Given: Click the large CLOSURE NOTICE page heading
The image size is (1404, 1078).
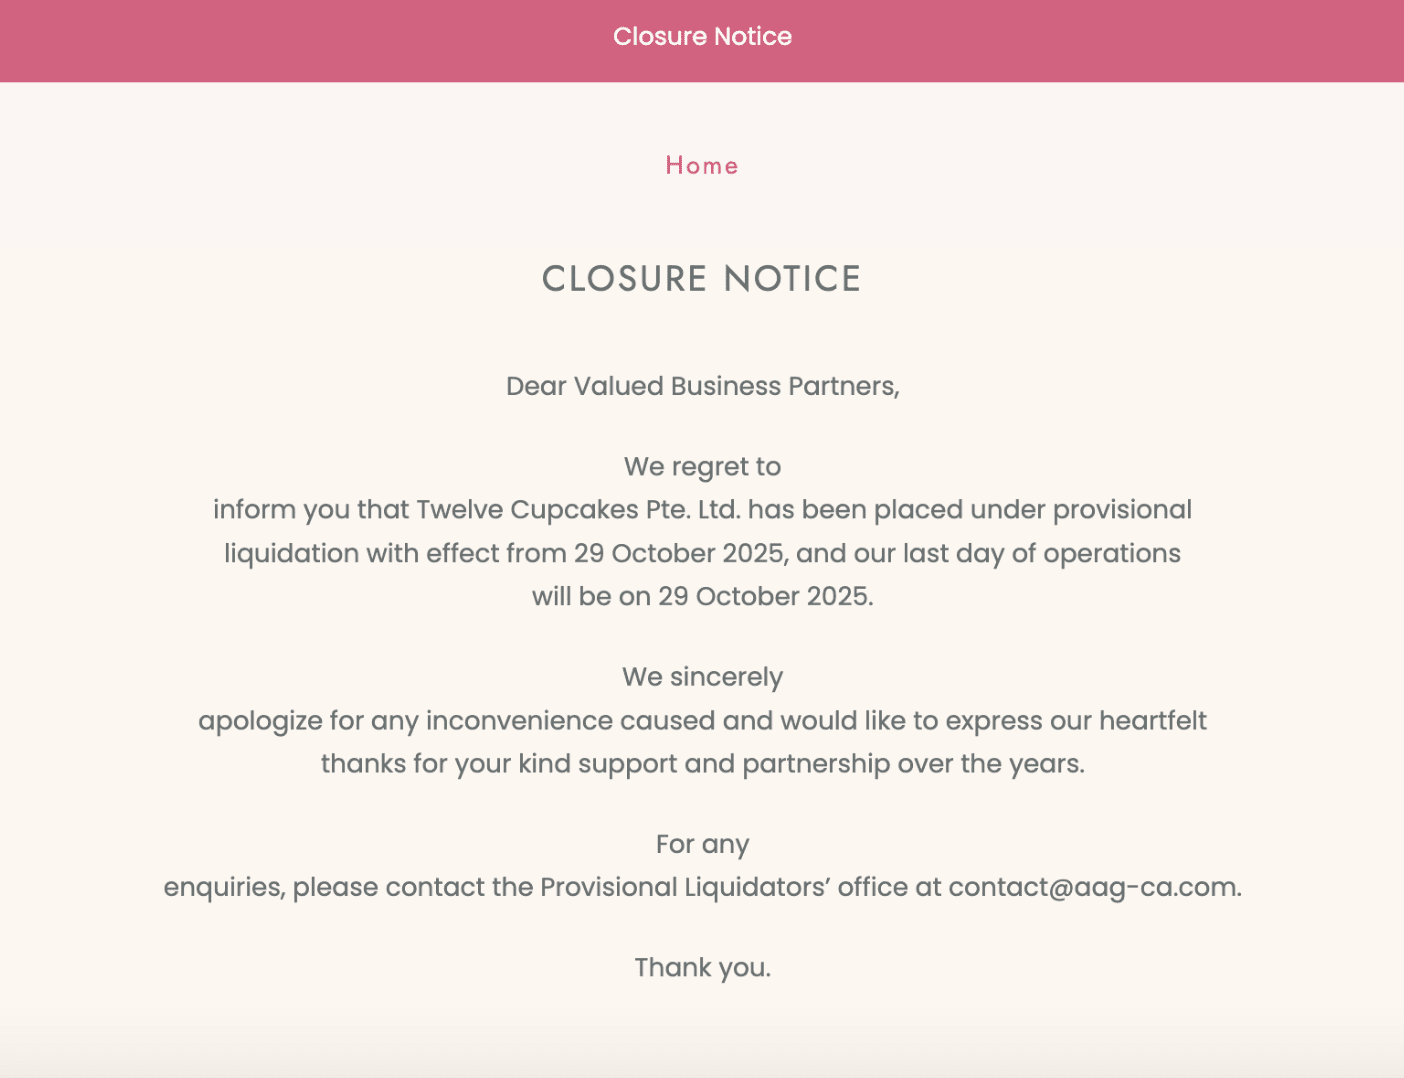Looking at the screenshot, I should tap(701, 279).
